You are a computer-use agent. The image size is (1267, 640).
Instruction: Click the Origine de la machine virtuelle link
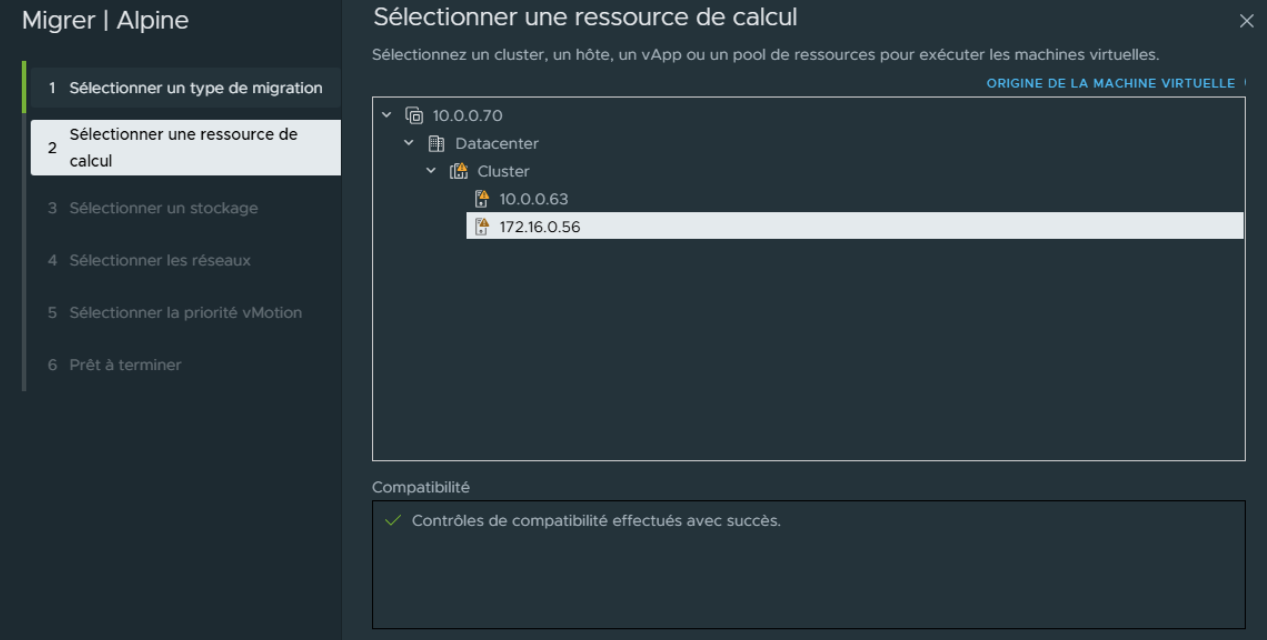click(1110, 83)
